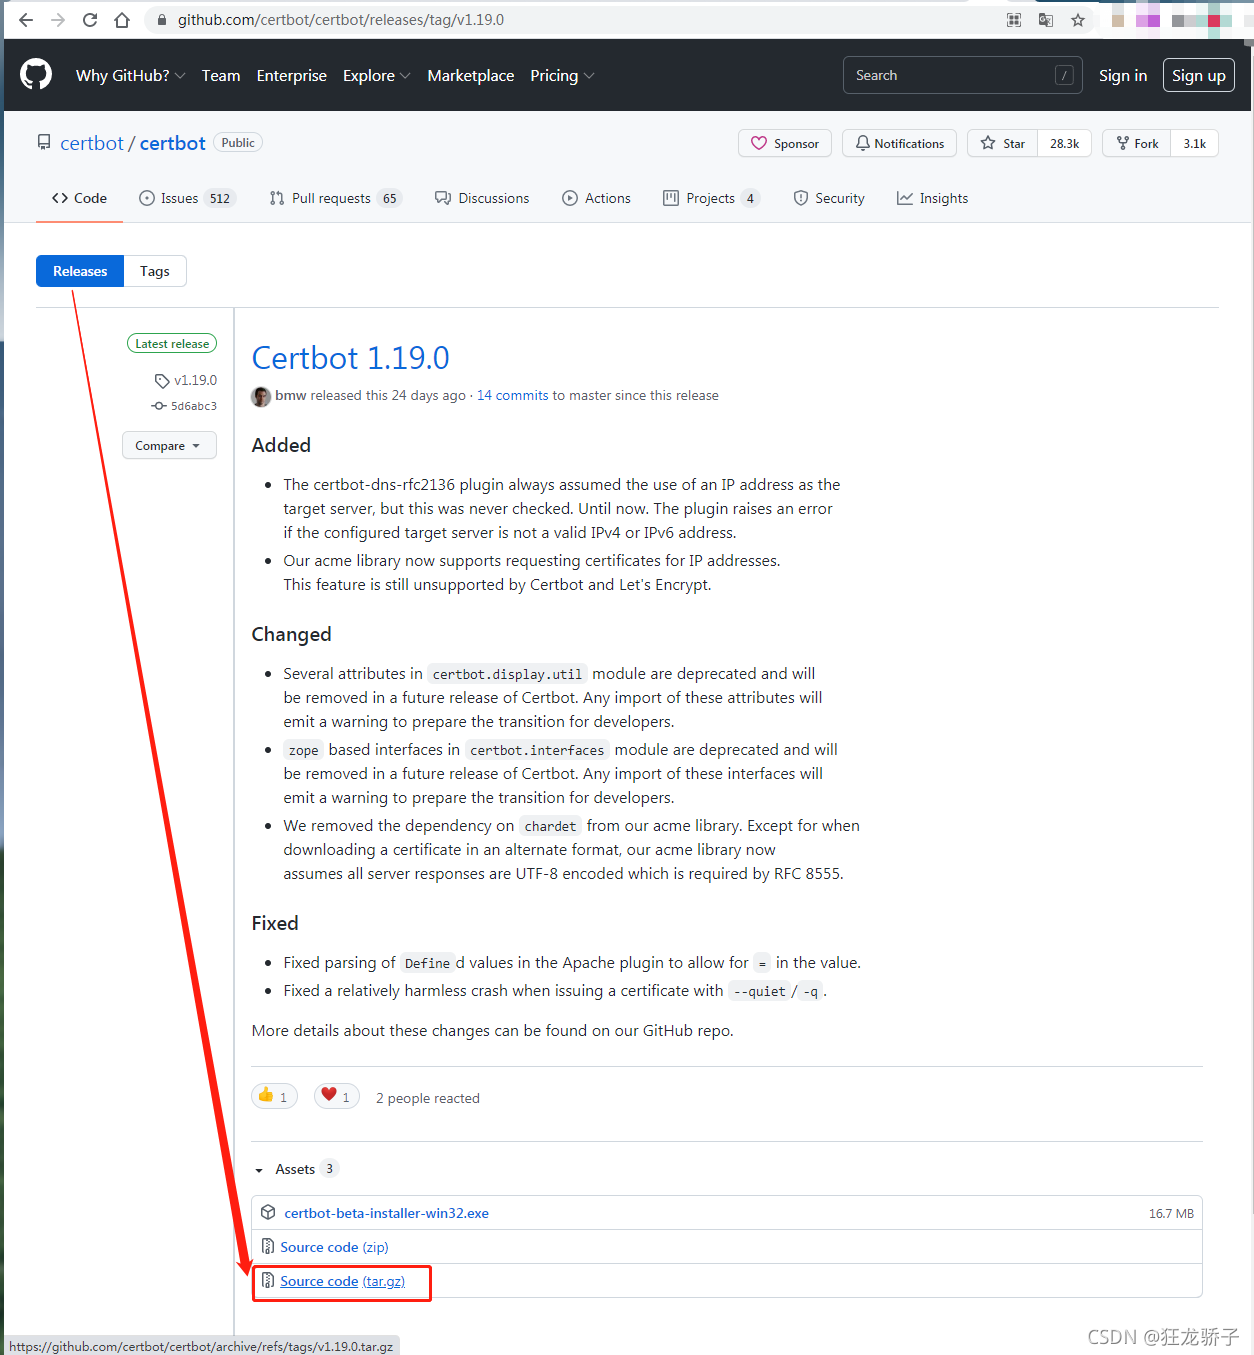React with the heart emoji

point(337,1096)
